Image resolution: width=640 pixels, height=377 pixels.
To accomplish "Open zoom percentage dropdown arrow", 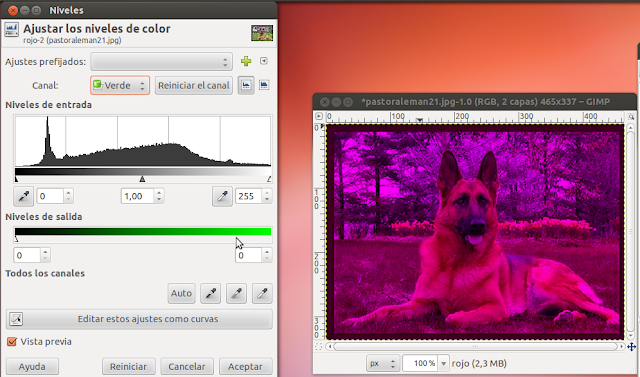I will click(443, 363).
